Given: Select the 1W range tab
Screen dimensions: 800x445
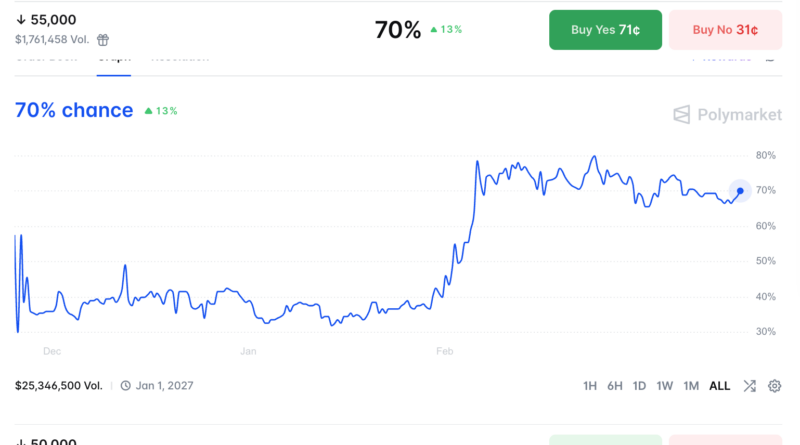Looking at the screenshot, I should (x=665, y=386).
